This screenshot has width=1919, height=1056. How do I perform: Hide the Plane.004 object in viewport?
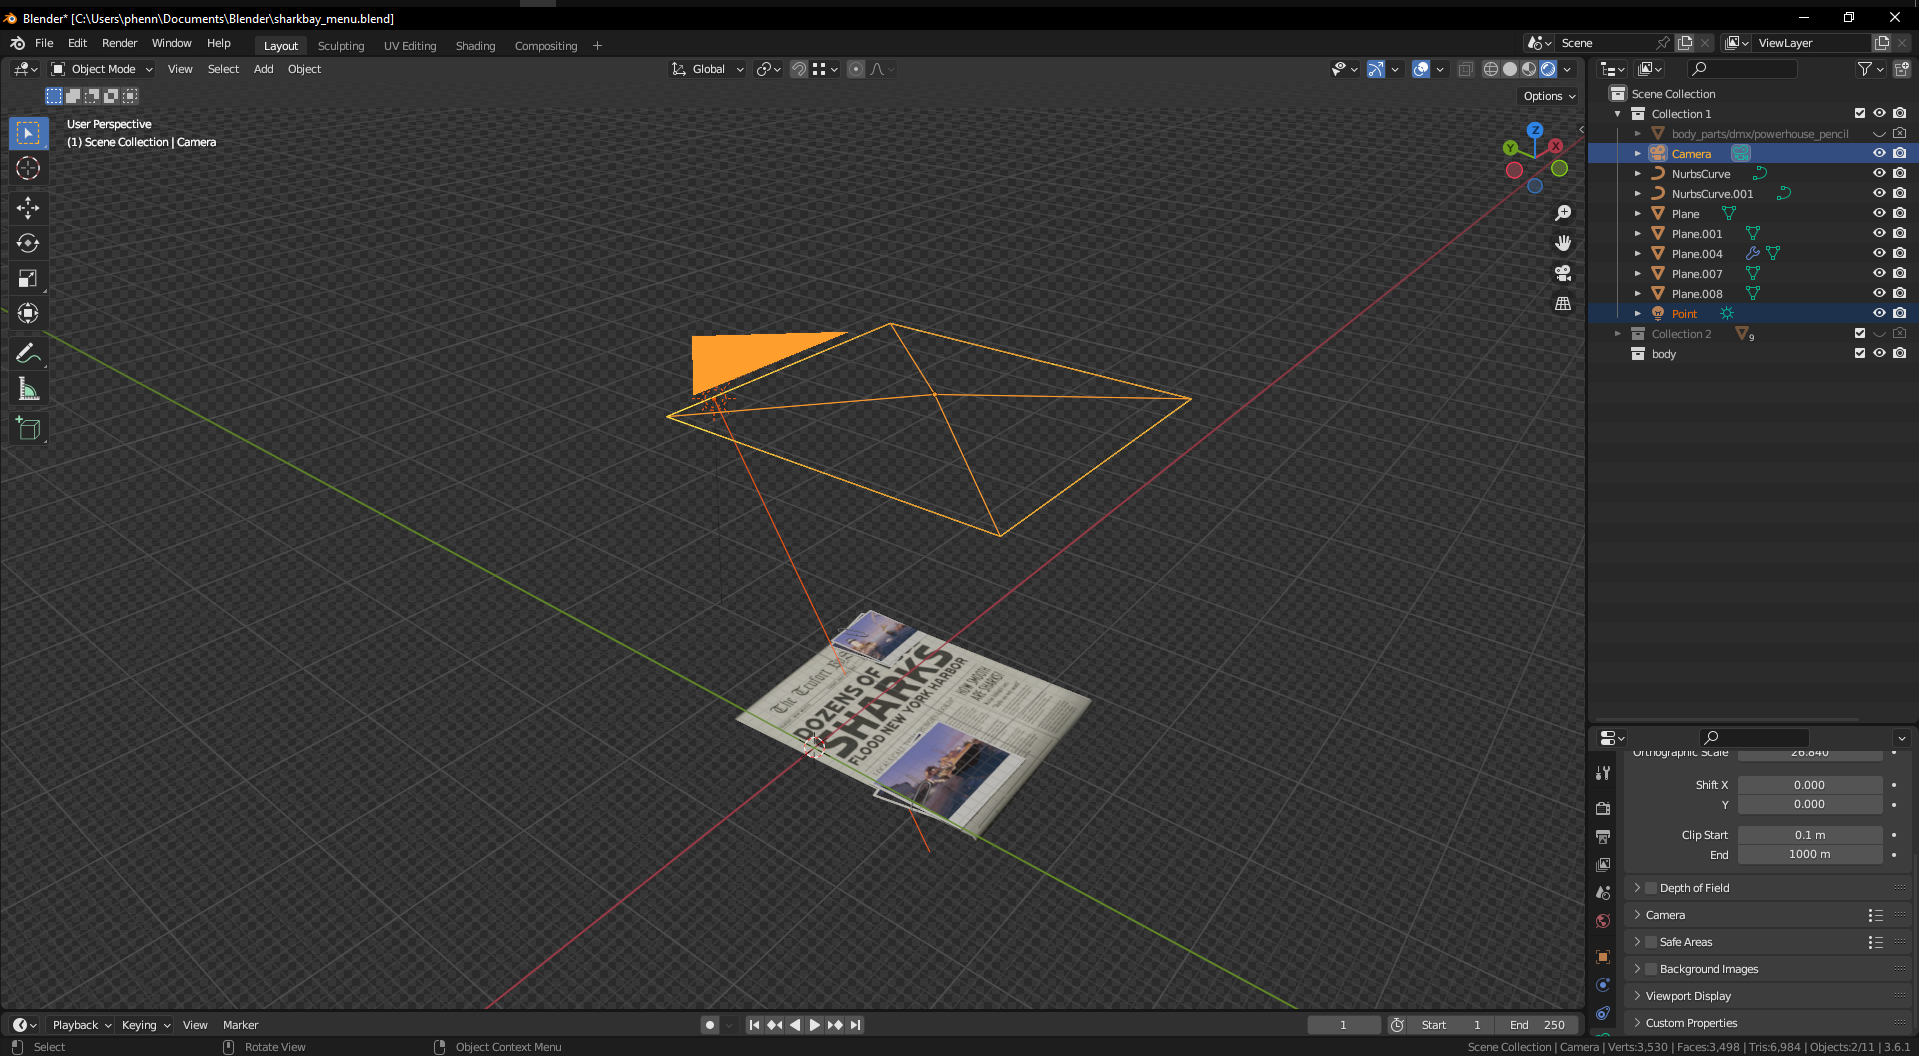coord(1879,253)
